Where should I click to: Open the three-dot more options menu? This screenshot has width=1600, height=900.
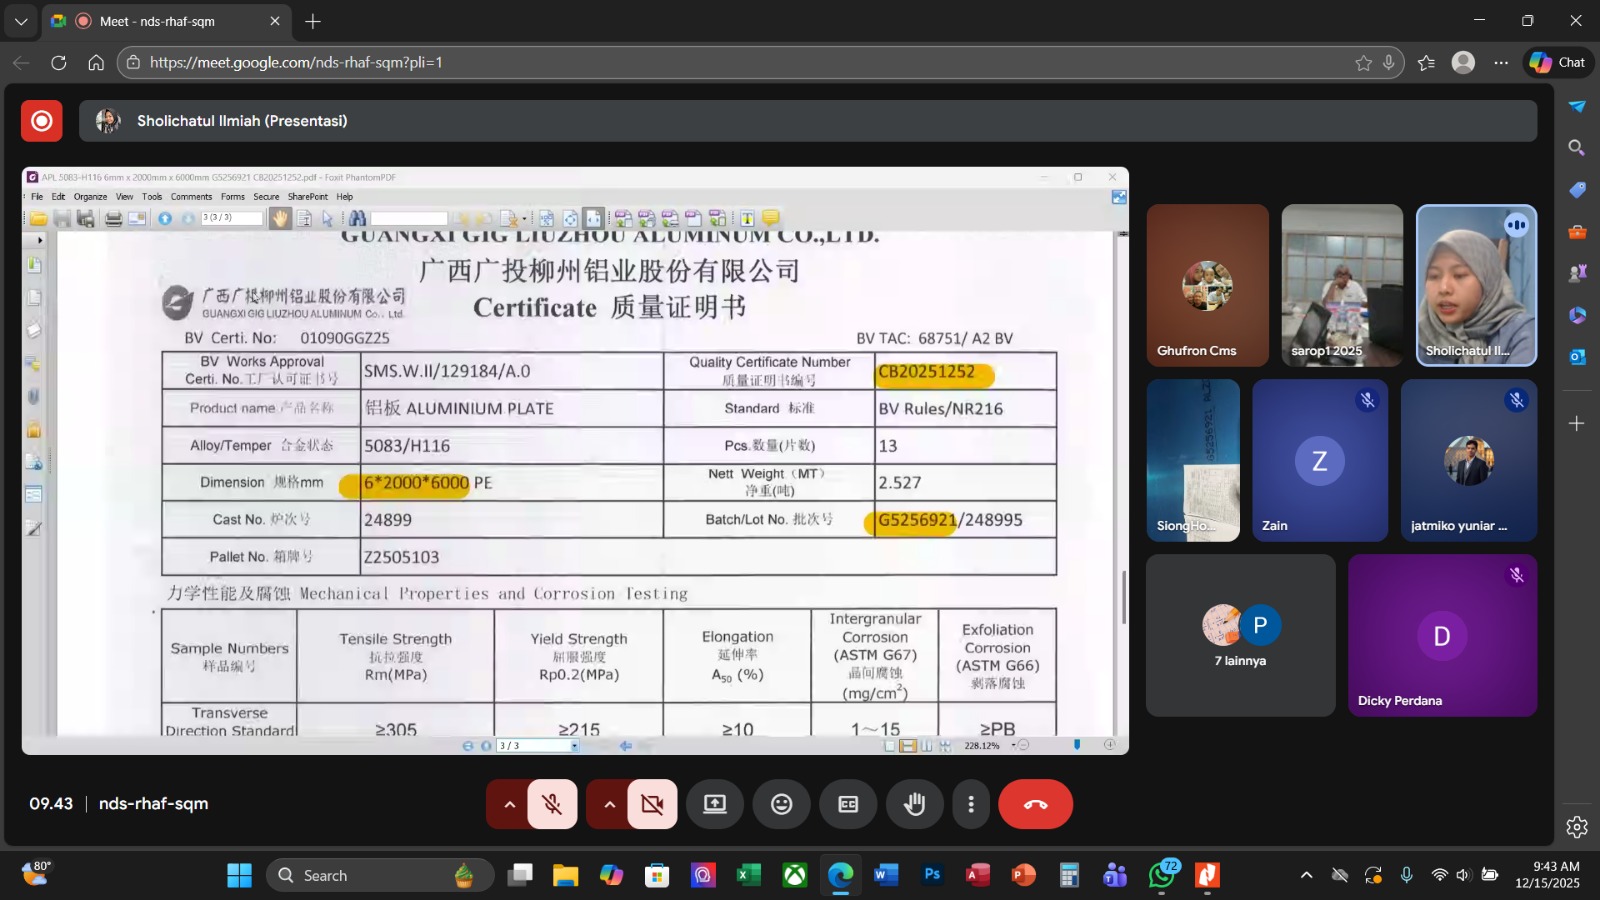[x=970, y=804]
